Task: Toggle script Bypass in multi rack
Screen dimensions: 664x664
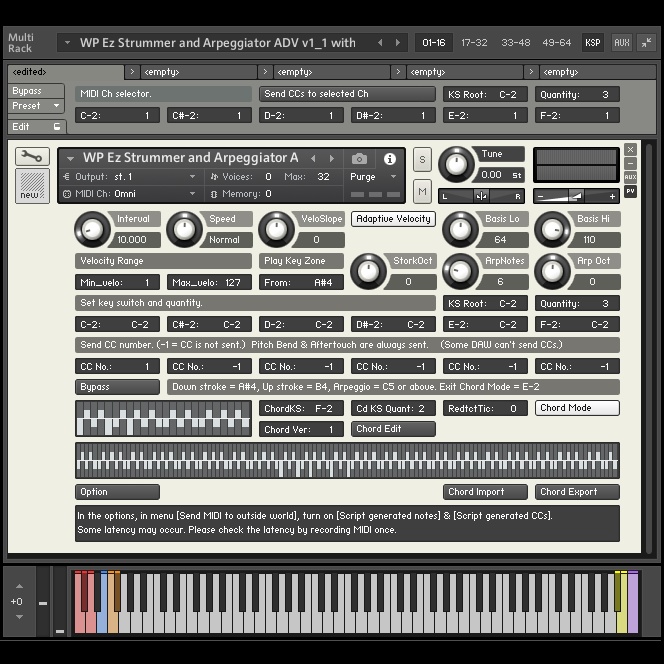Action: 36,91
